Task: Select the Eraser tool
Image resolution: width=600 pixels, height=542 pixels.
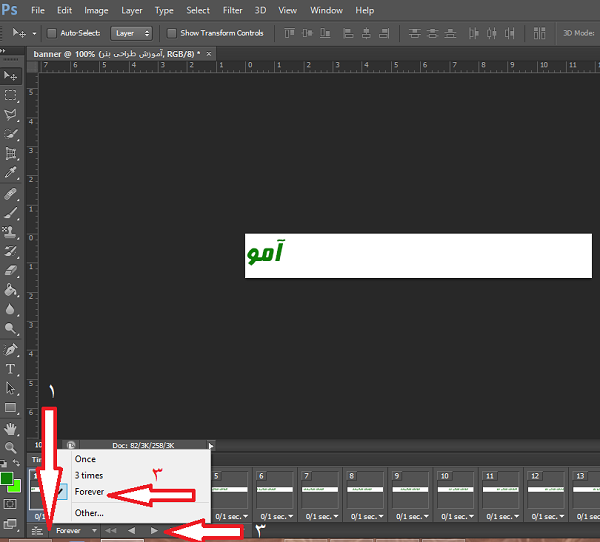Action: pos(11,271)
